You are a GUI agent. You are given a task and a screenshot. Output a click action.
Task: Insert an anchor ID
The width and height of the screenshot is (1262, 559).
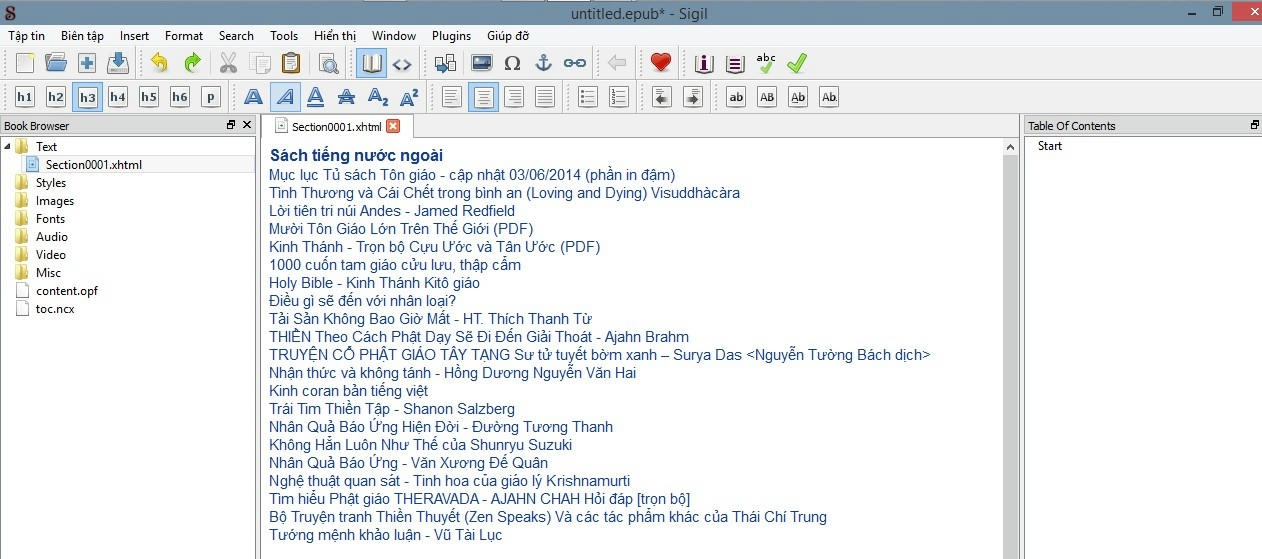[x=543, y=63]
